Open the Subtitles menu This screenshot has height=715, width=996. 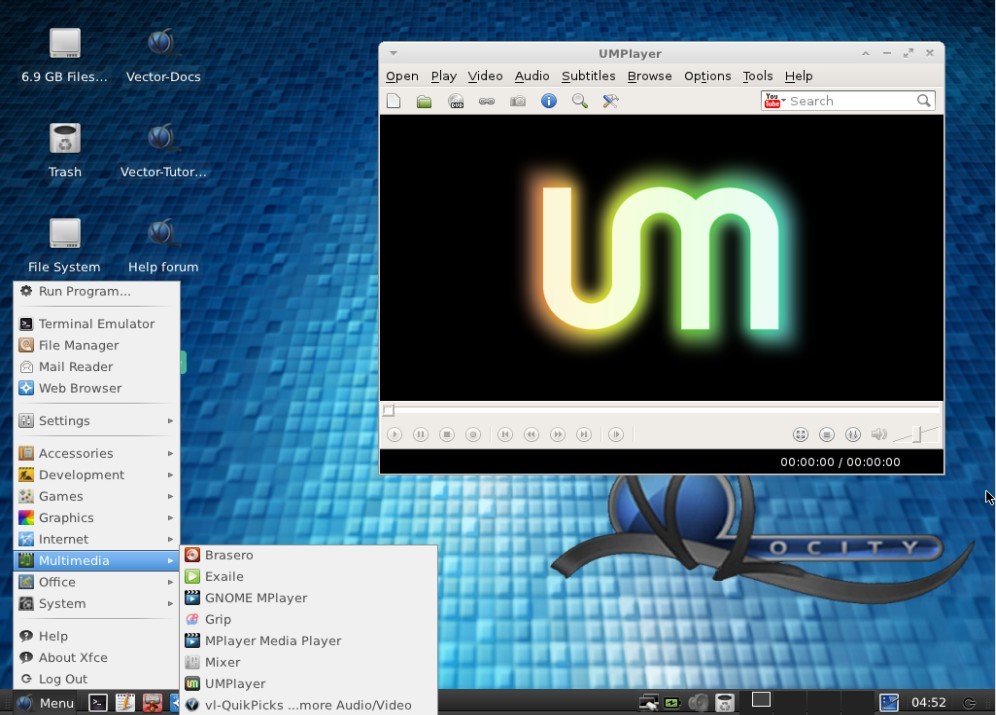pyautogui.click(x=588, y=76)
